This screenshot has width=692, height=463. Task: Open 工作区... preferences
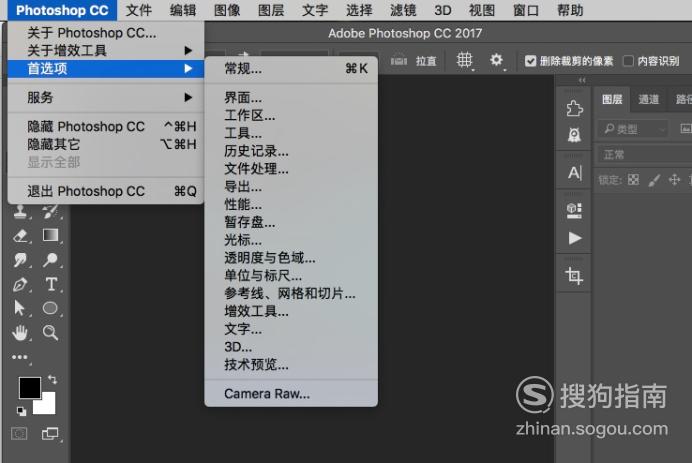pos(291,115)
